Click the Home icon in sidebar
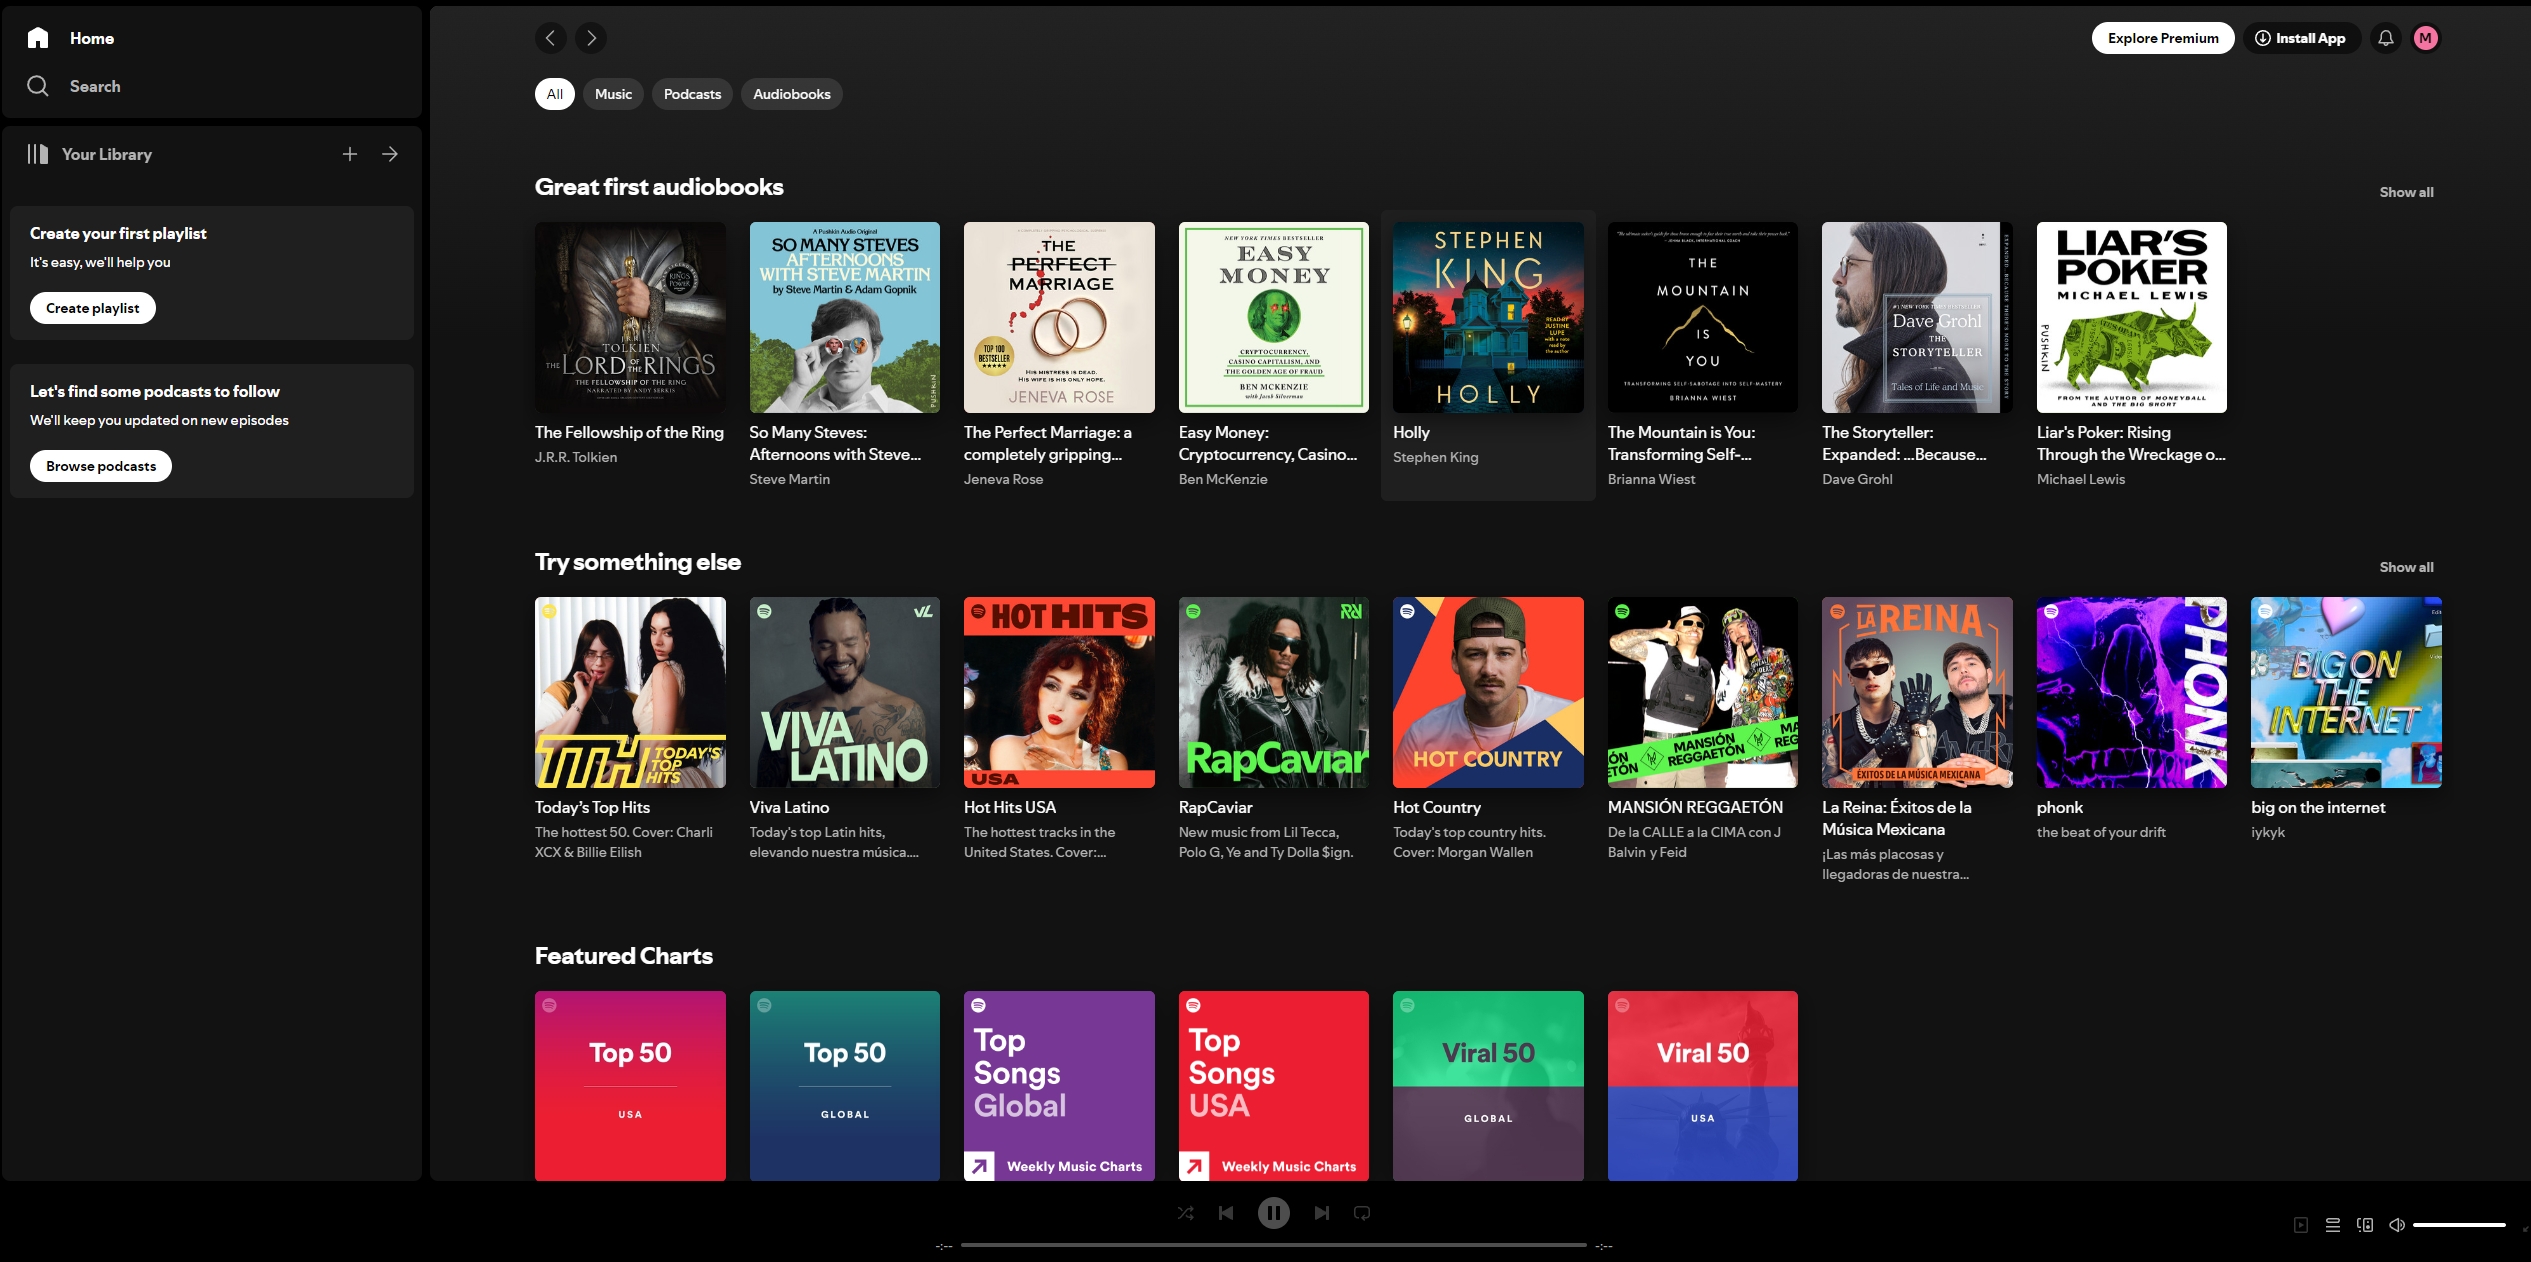Screen dimensions: 2531x1262 [x=38, y=38]
